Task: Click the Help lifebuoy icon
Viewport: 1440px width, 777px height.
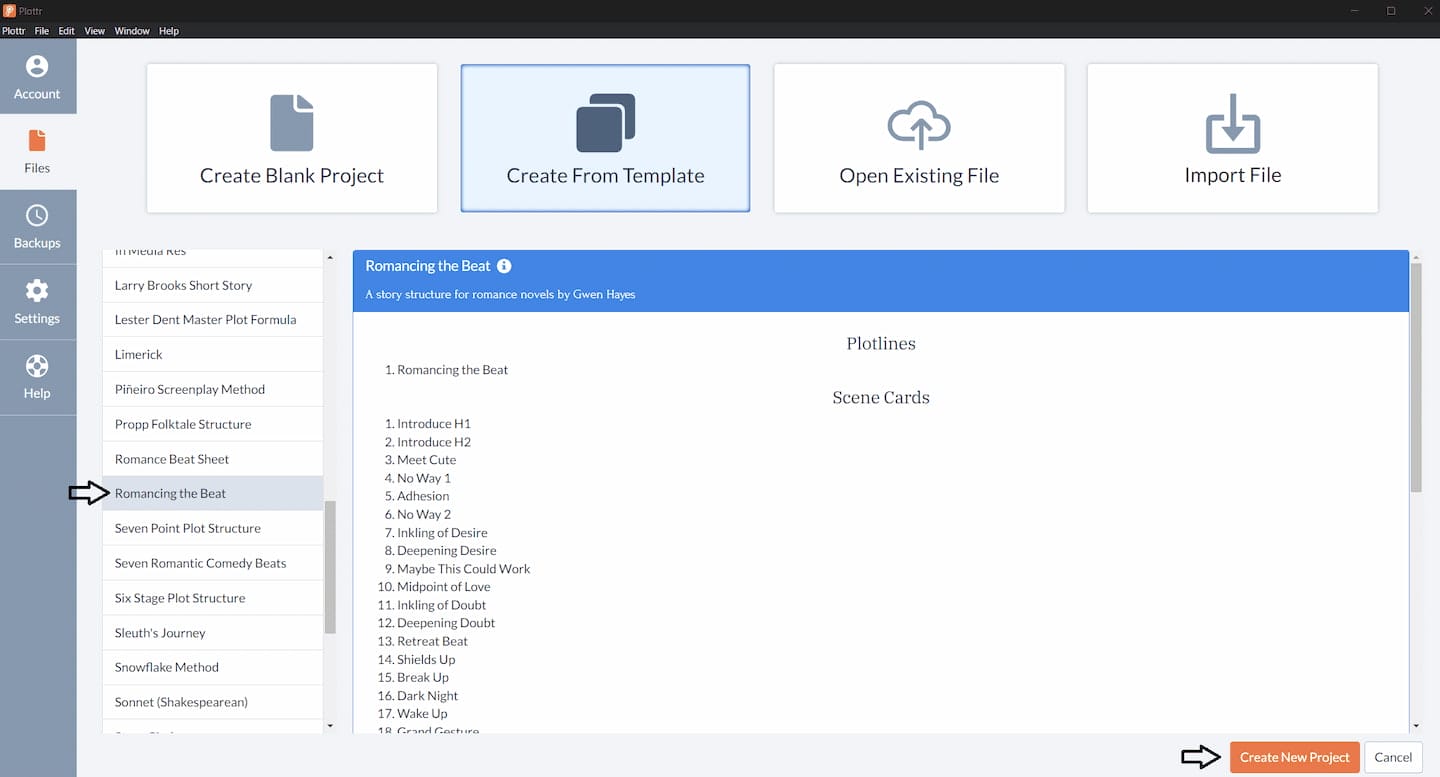Action: coord(37,366)
